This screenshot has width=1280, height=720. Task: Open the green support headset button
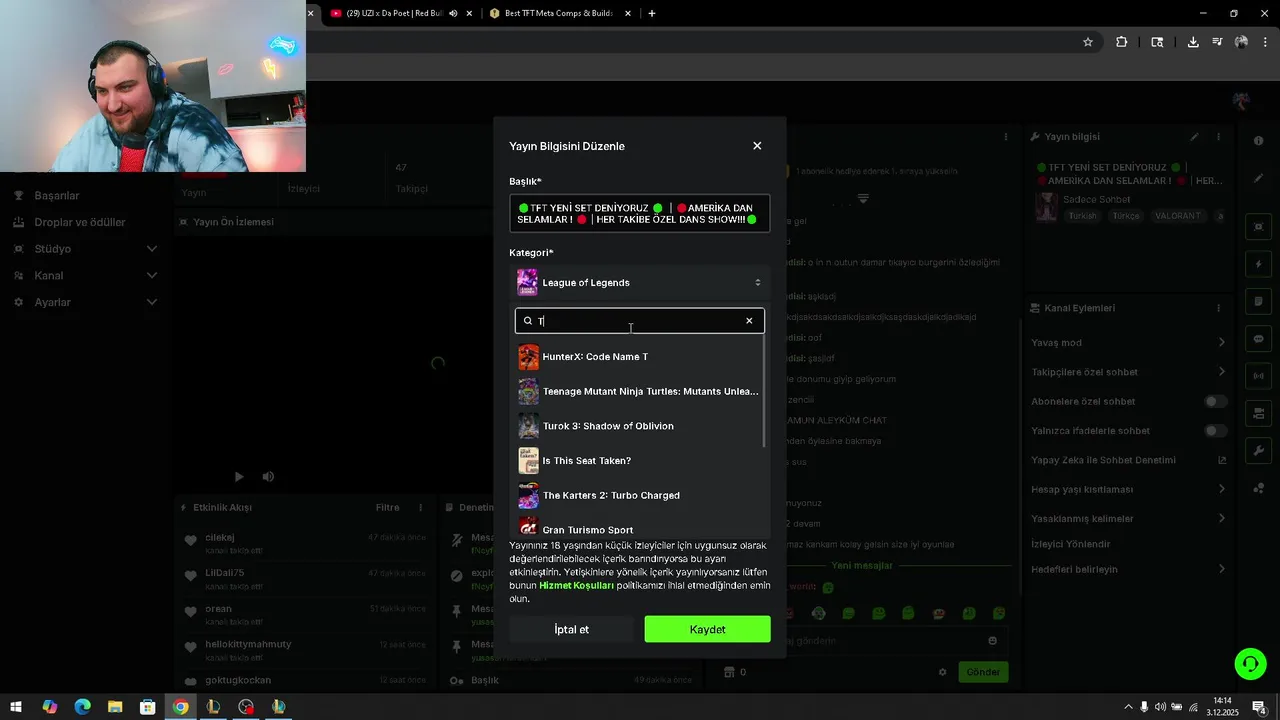tap(1249, 663)
